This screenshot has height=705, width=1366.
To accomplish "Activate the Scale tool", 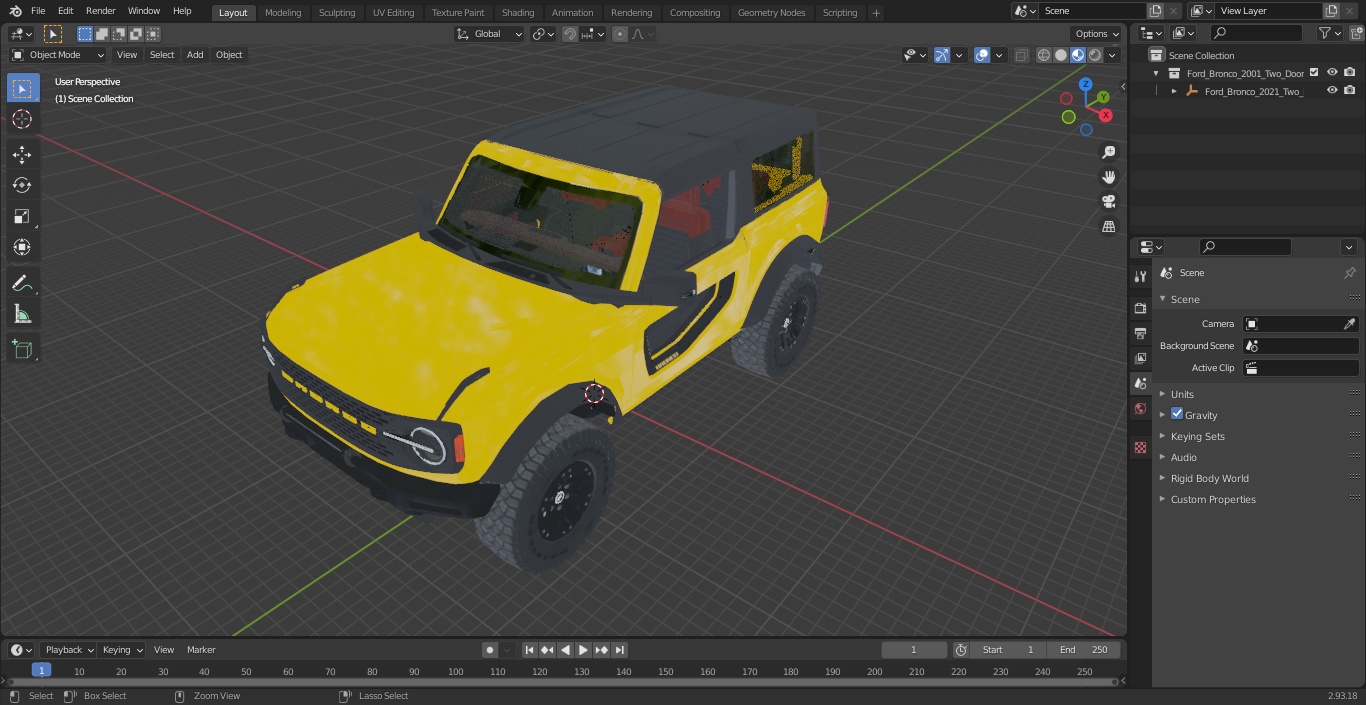I will coord(22,216).
